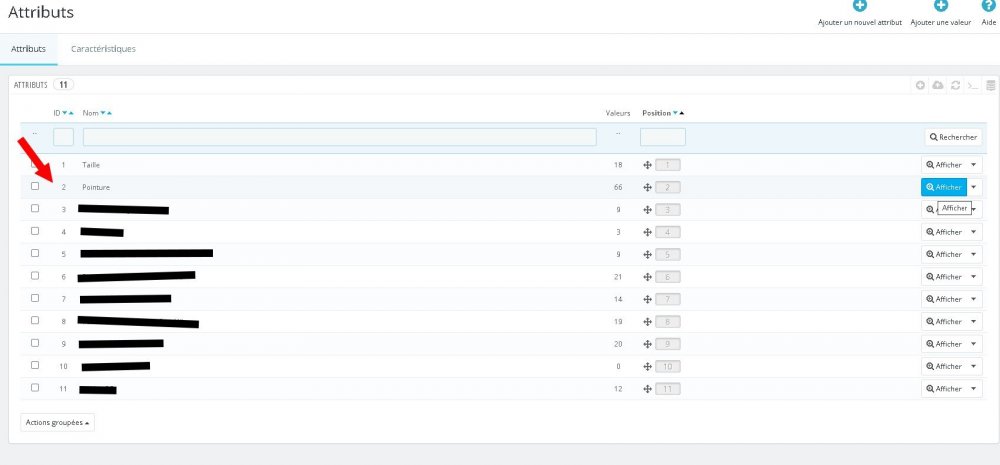Viewport: 1000px width, 465px height.
Task: Click the Rechercher search button
Action: pos(953,137)
